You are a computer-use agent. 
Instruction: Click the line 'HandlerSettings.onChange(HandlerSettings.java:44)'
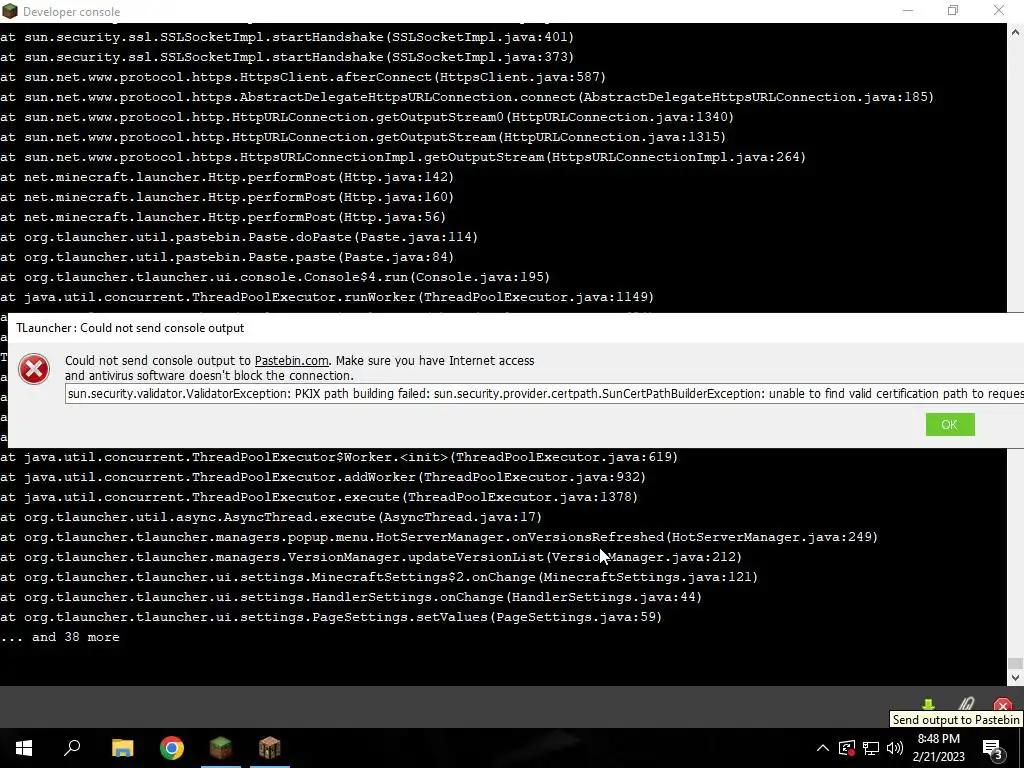[351, 597]
